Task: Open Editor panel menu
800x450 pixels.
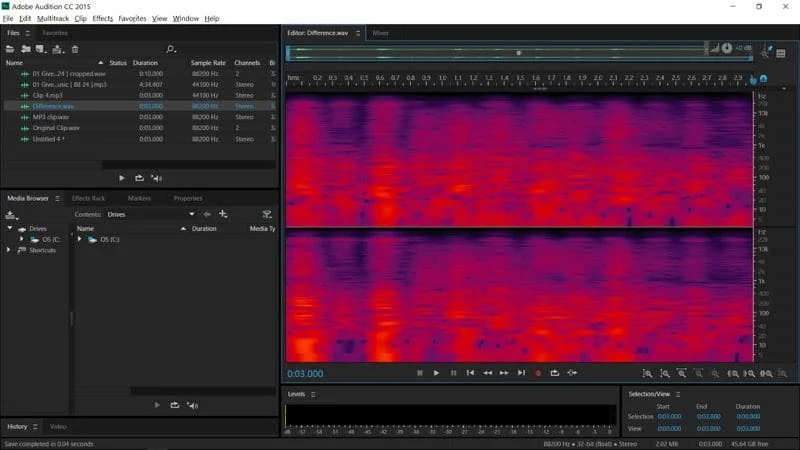Action: coord(358,33)
